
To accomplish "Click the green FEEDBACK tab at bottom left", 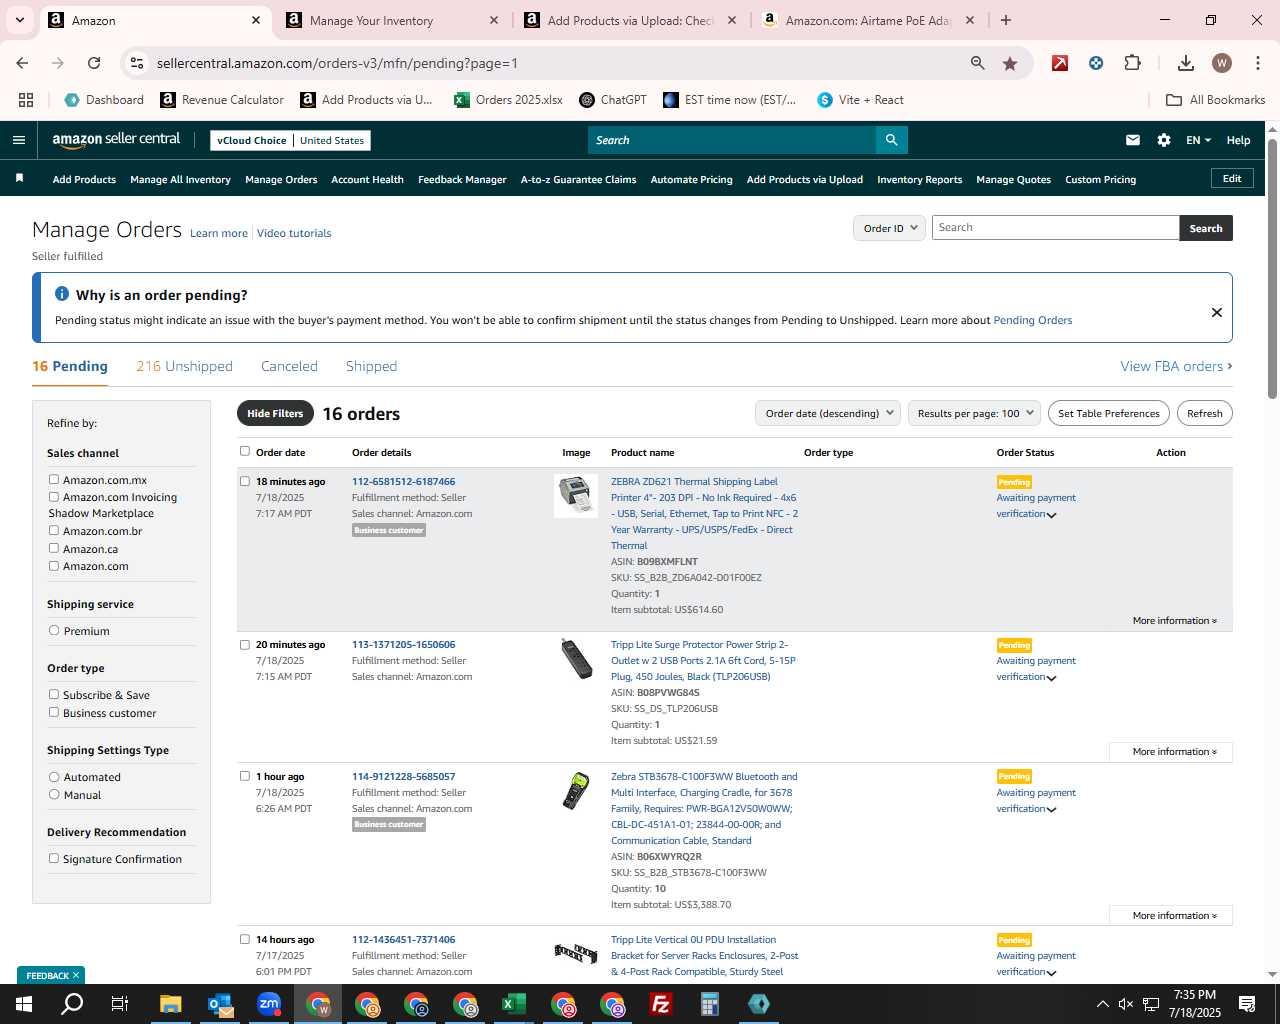I will (x=51, y=975).
